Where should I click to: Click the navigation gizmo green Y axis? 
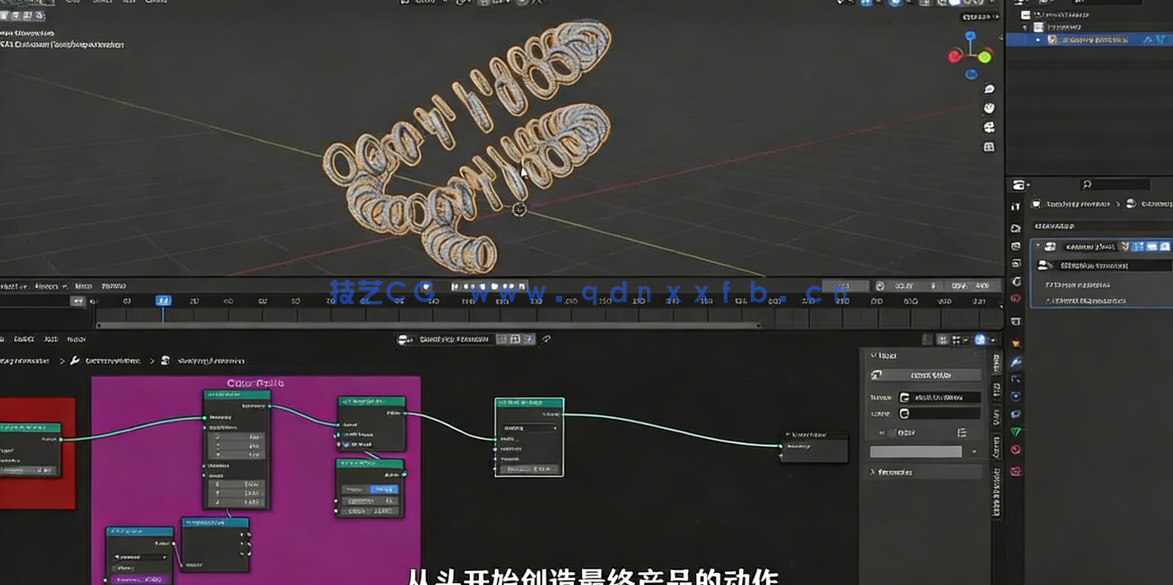point(985,57)
